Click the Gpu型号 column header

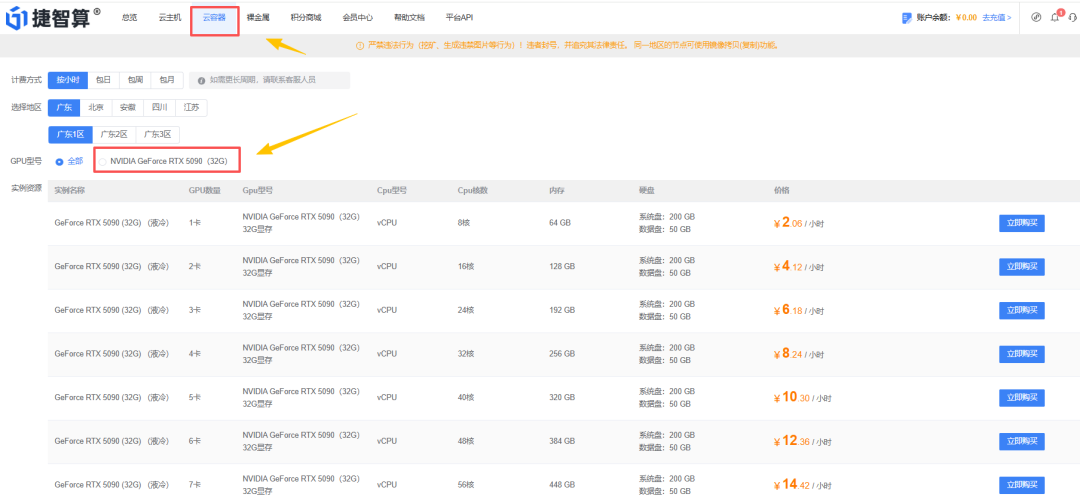pyautogui.click(x=258, y=190)
